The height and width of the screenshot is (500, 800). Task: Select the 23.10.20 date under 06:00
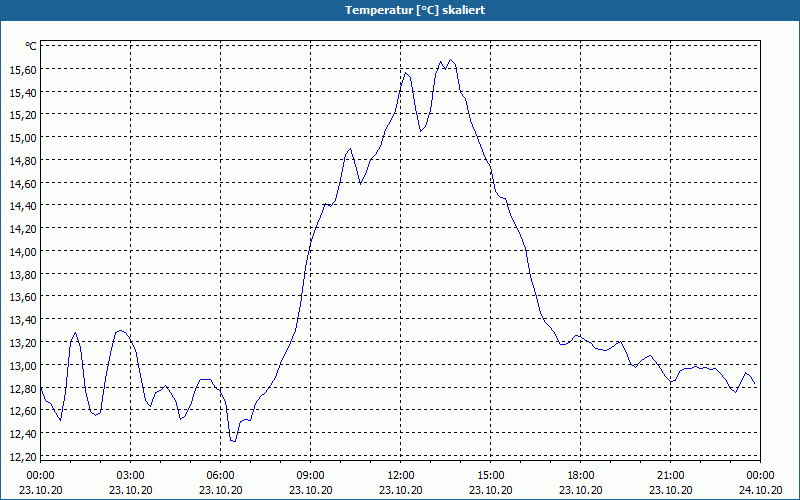[220, 490]
